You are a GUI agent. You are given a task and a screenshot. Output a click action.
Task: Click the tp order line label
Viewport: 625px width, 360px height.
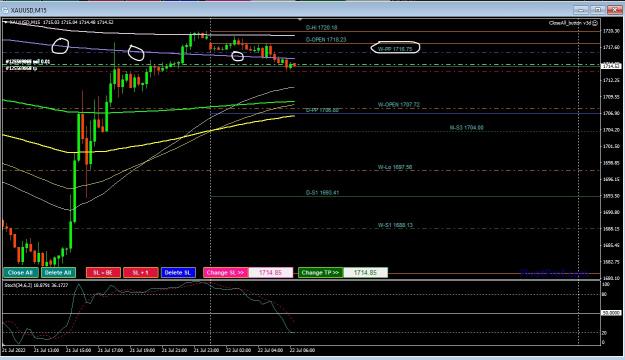pos(21,69)
